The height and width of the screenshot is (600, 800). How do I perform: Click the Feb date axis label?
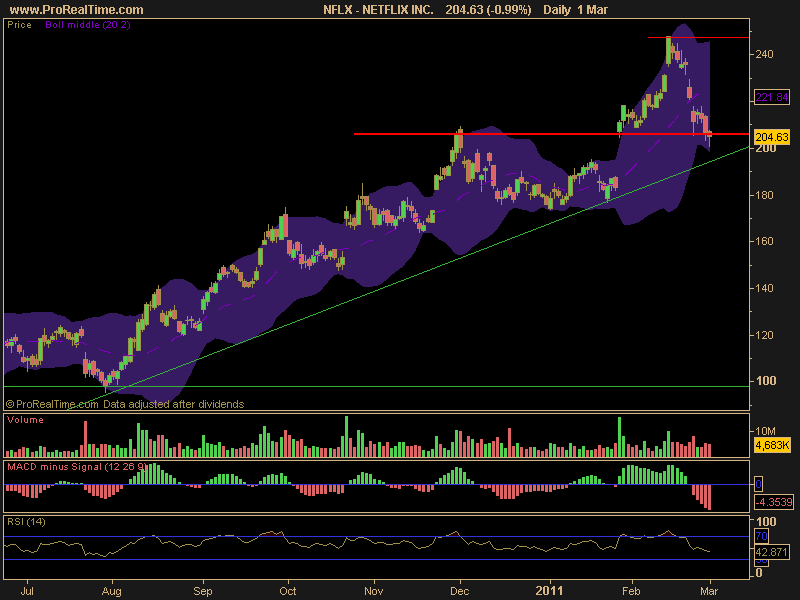point(631,591)
